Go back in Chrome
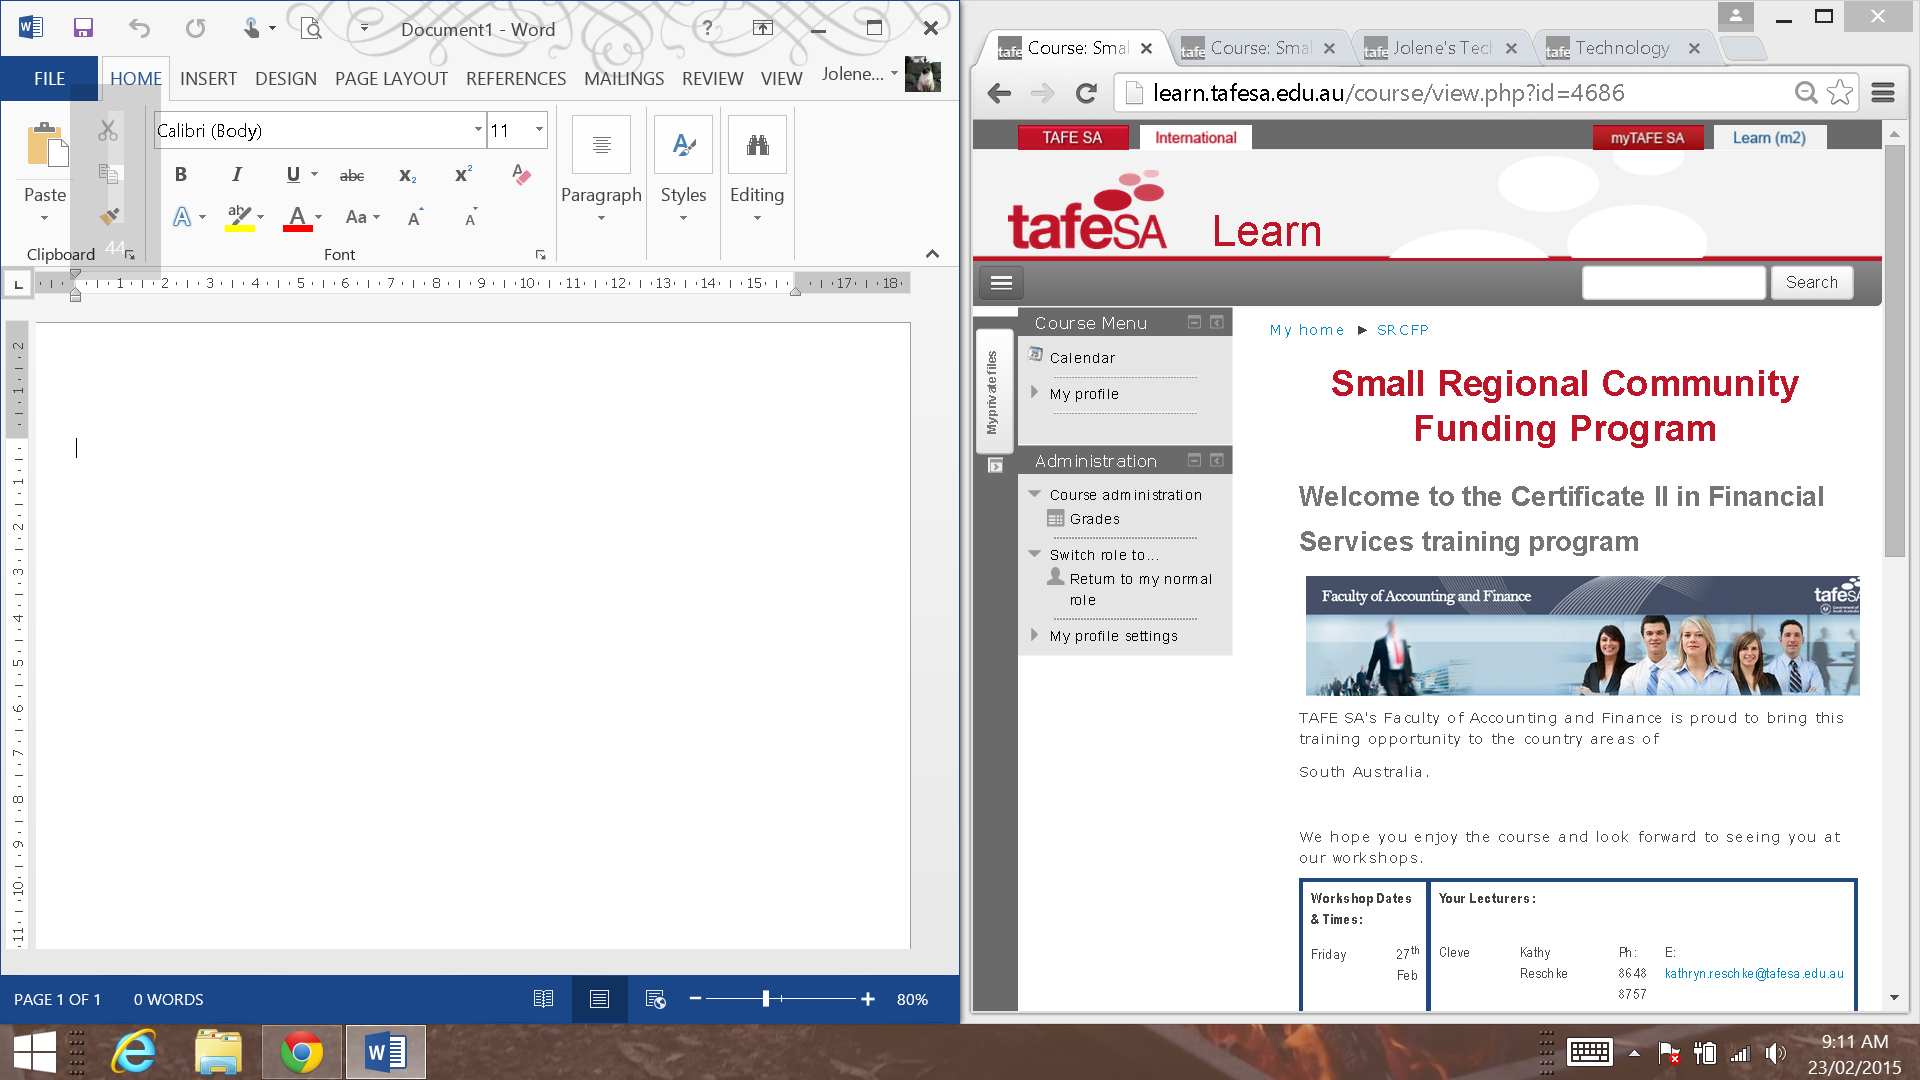Image resolution: width=1920 pixels, height=1080 pixels. tap(999, 93)
